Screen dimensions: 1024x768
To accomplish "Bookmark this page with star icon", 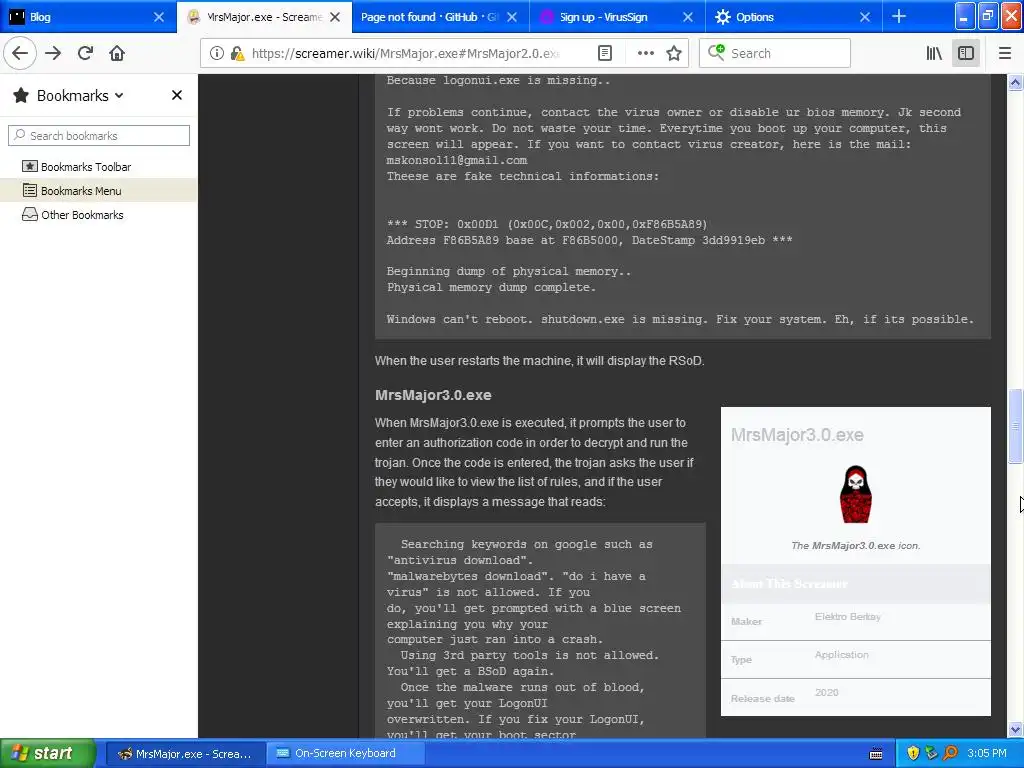I will click(674, 53).
